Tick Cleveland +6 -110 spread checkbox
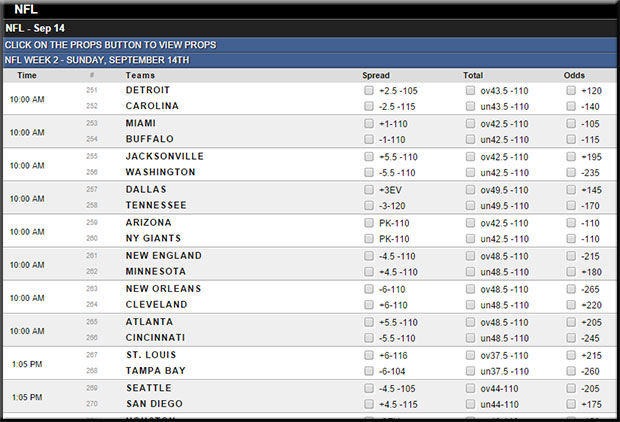The height and width of the screenshot is (422, 620). (369, 305)
